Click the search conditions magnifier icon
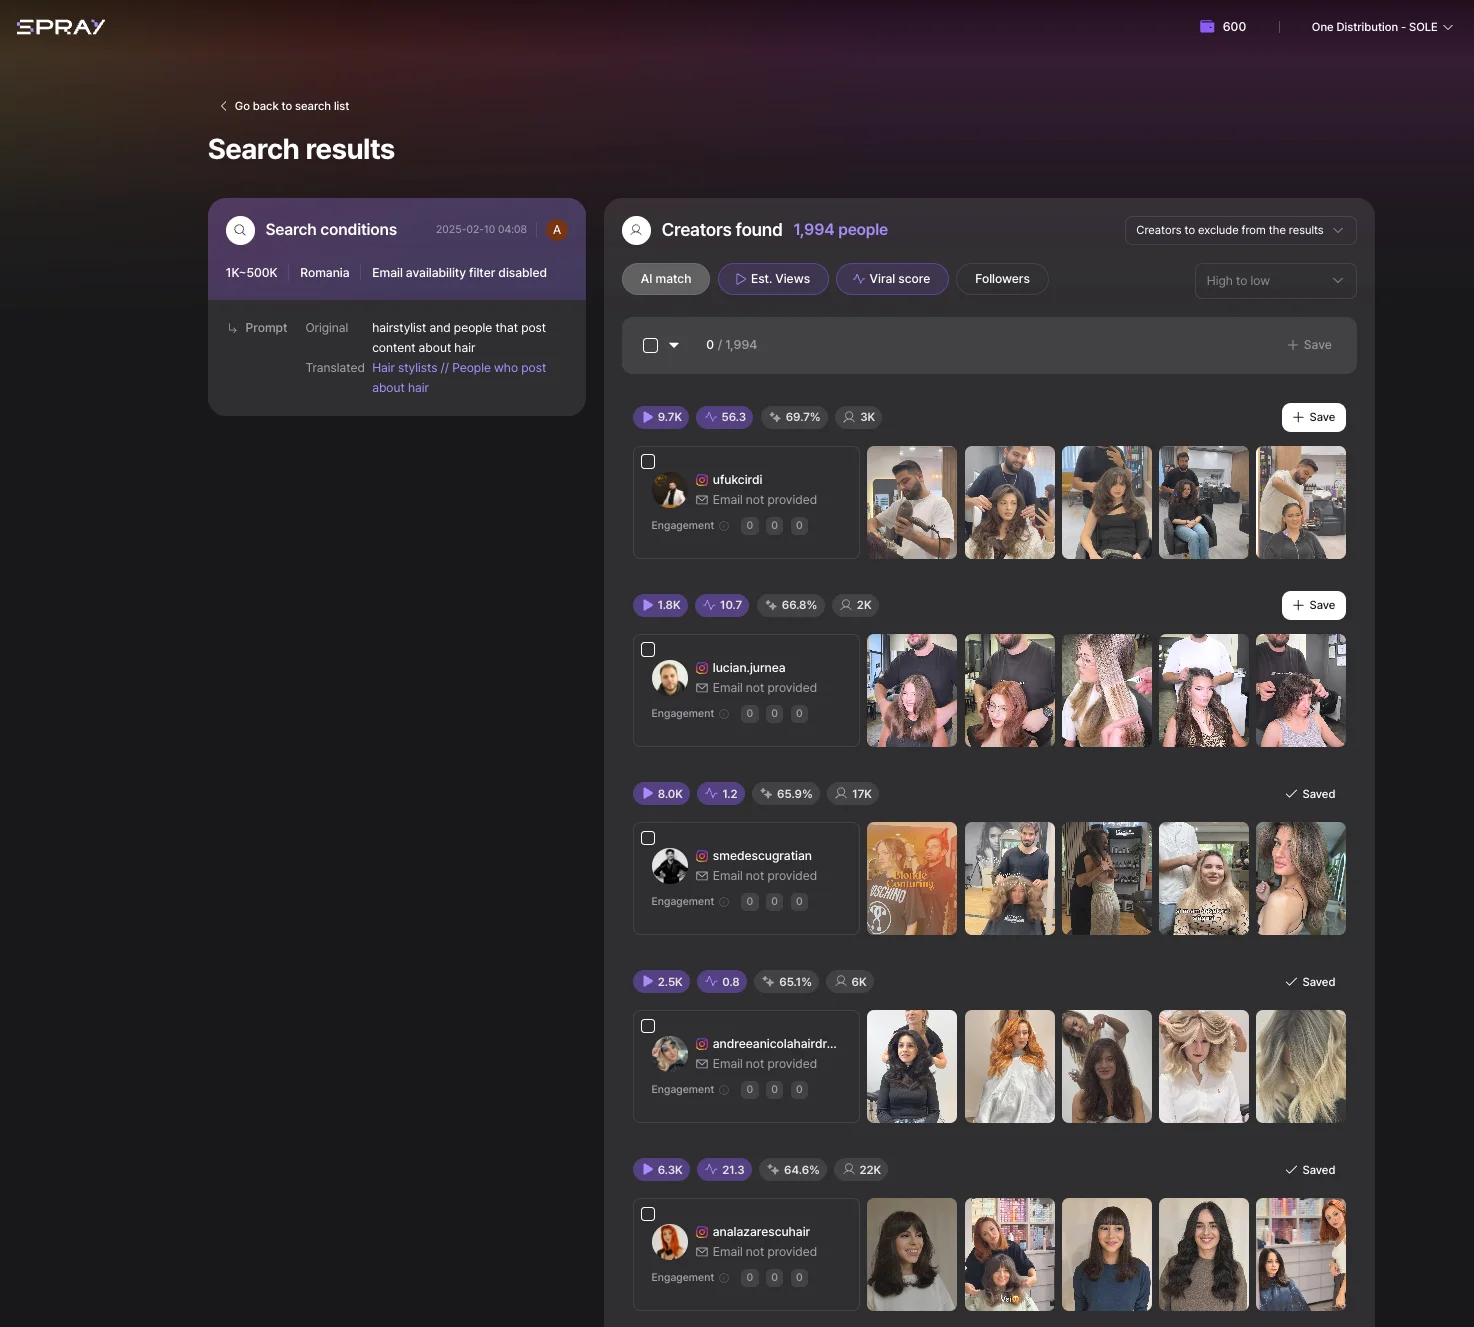This screenshot has width=1474, height=1327. pos(240,230)
